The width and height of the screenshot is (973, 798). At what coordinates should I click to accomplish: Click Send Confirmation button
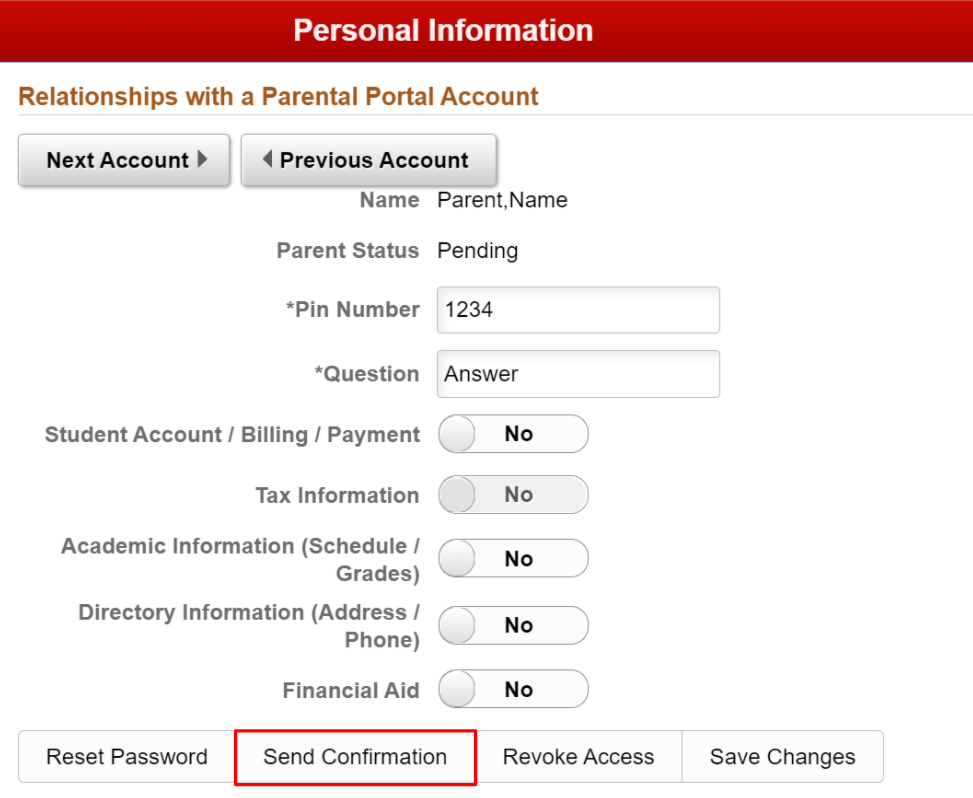tap(355, 757)
